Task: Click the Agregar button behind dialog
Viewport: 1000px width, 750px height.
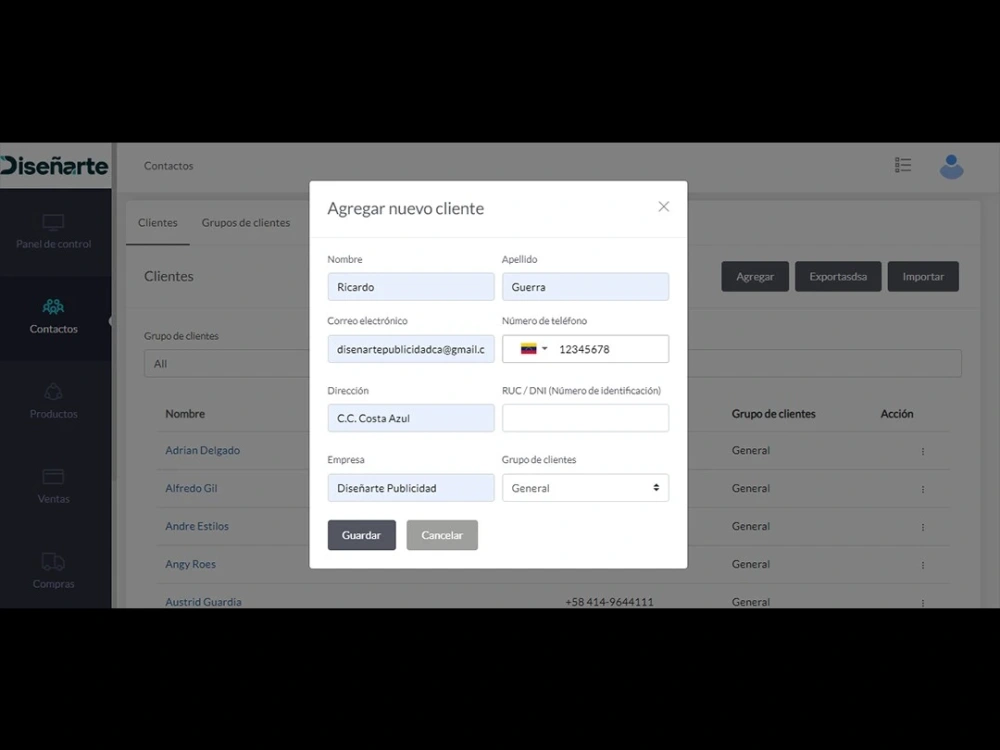Action: point(755,276)
